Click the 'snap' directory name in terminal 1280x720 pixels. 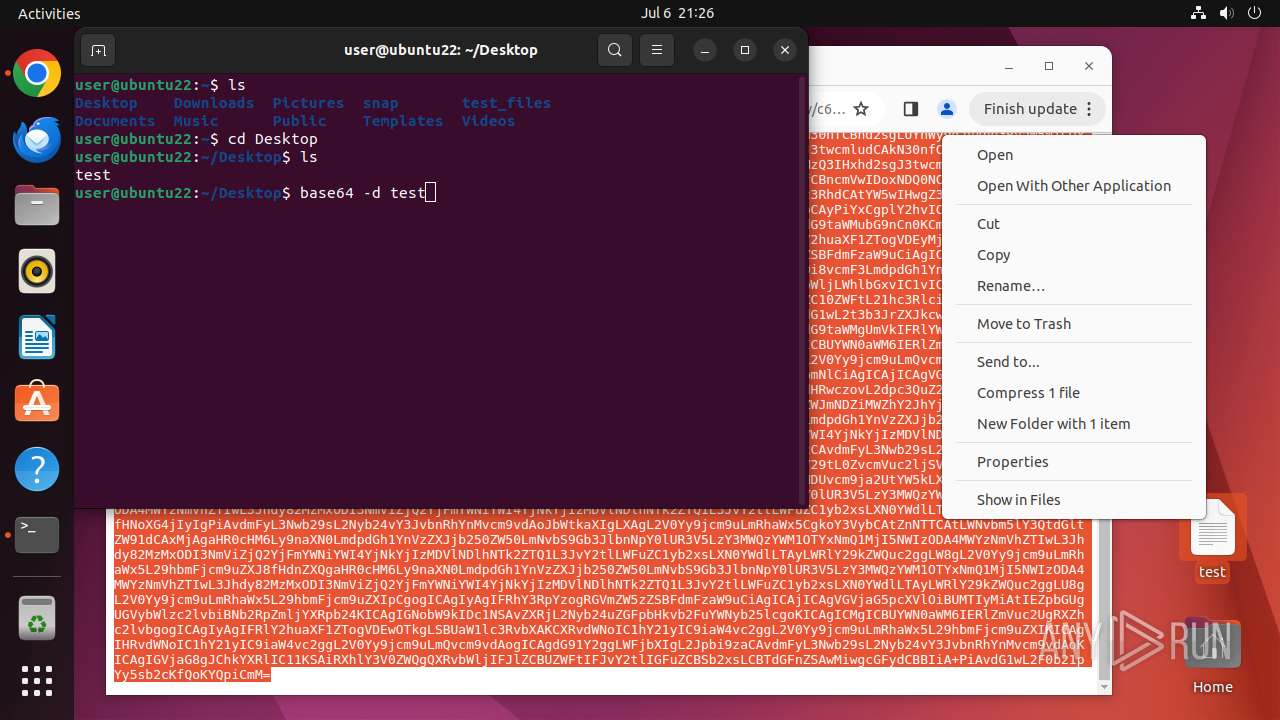(x=380, y=103)
